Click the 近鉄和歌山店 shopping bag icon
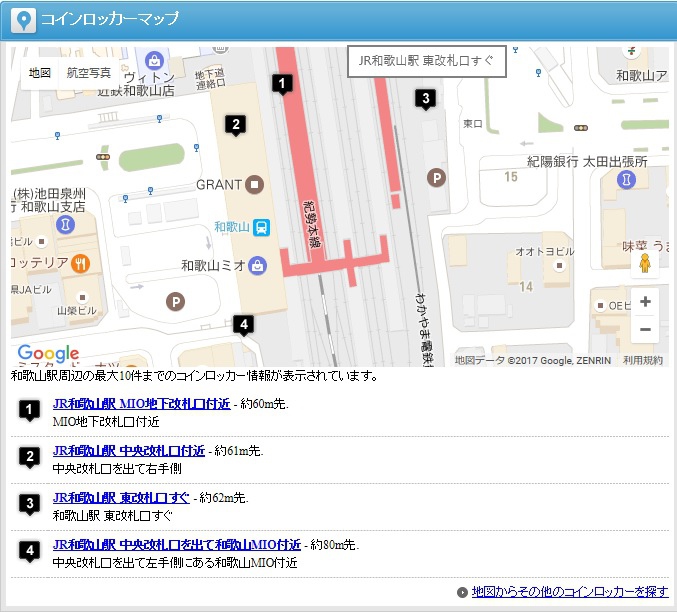677x612 pixels. [154, 60]
